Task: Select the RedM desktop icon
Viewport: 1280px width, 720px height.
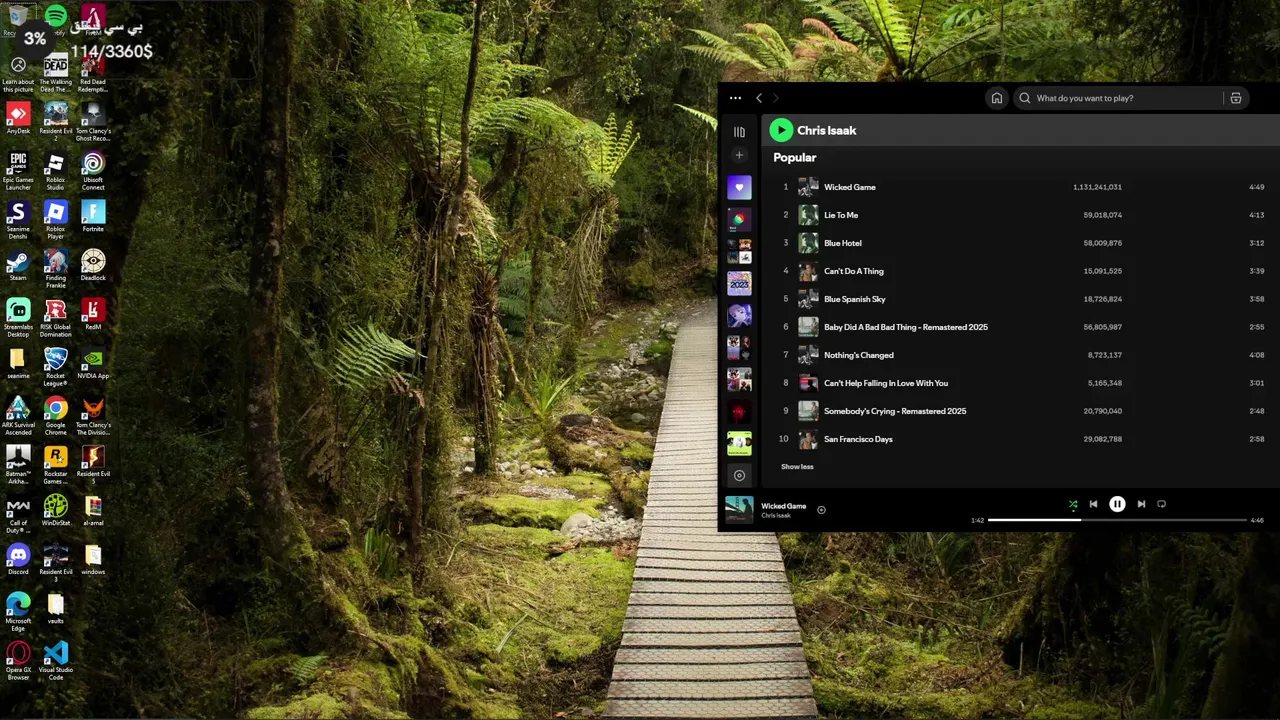Action: 93,314
